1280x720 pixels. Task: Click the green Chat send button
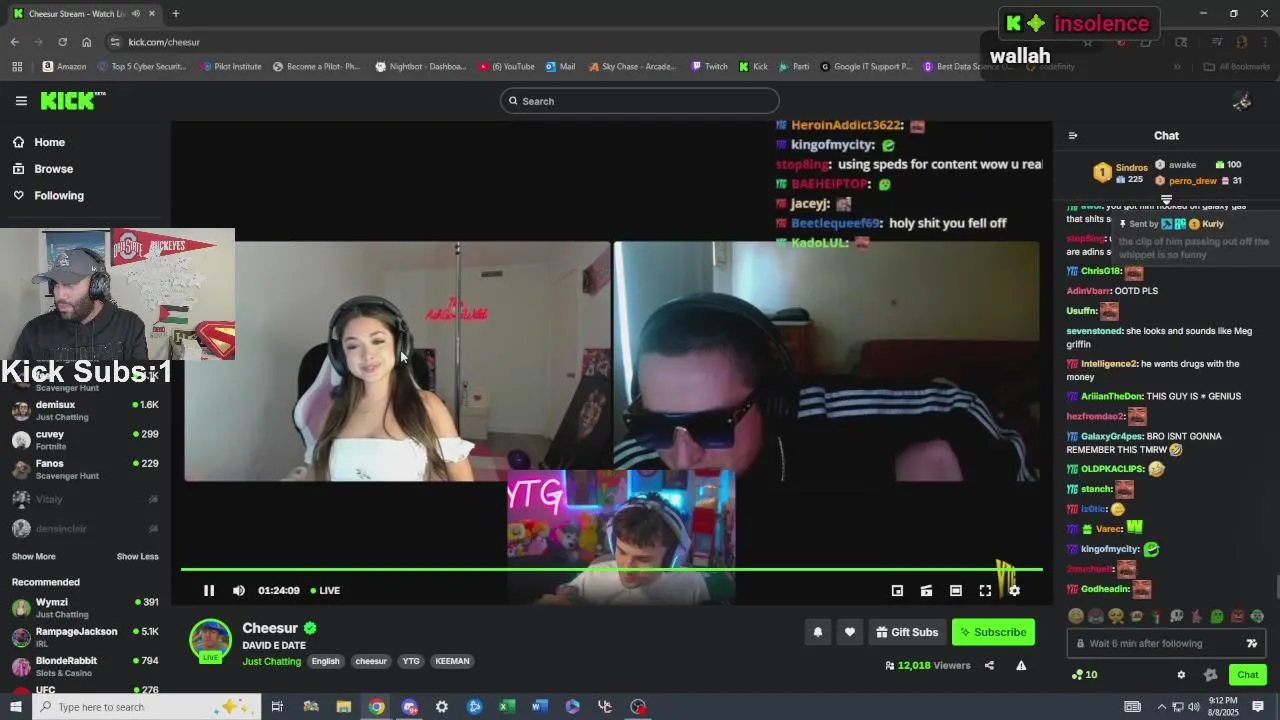(1247, 675)
